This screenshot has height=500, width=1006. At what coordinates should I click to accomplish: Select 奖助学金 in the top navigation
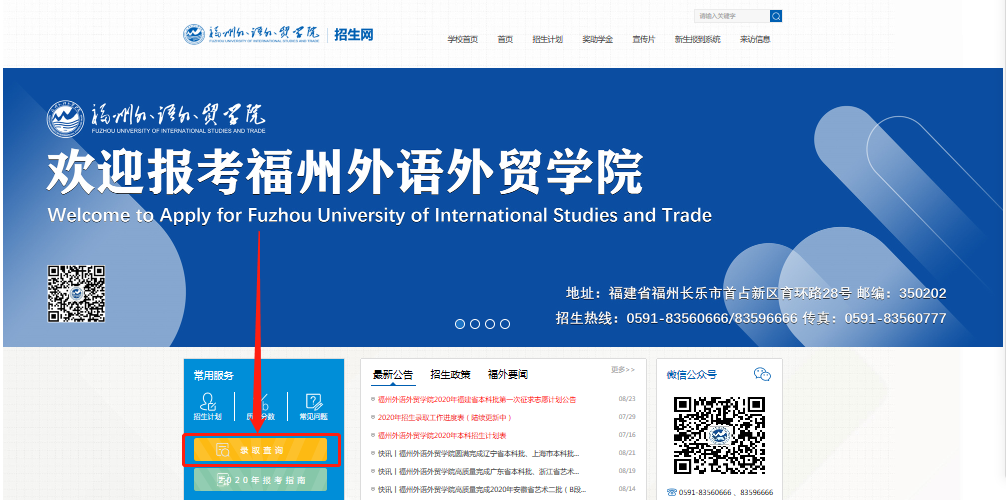coord(597,39)
